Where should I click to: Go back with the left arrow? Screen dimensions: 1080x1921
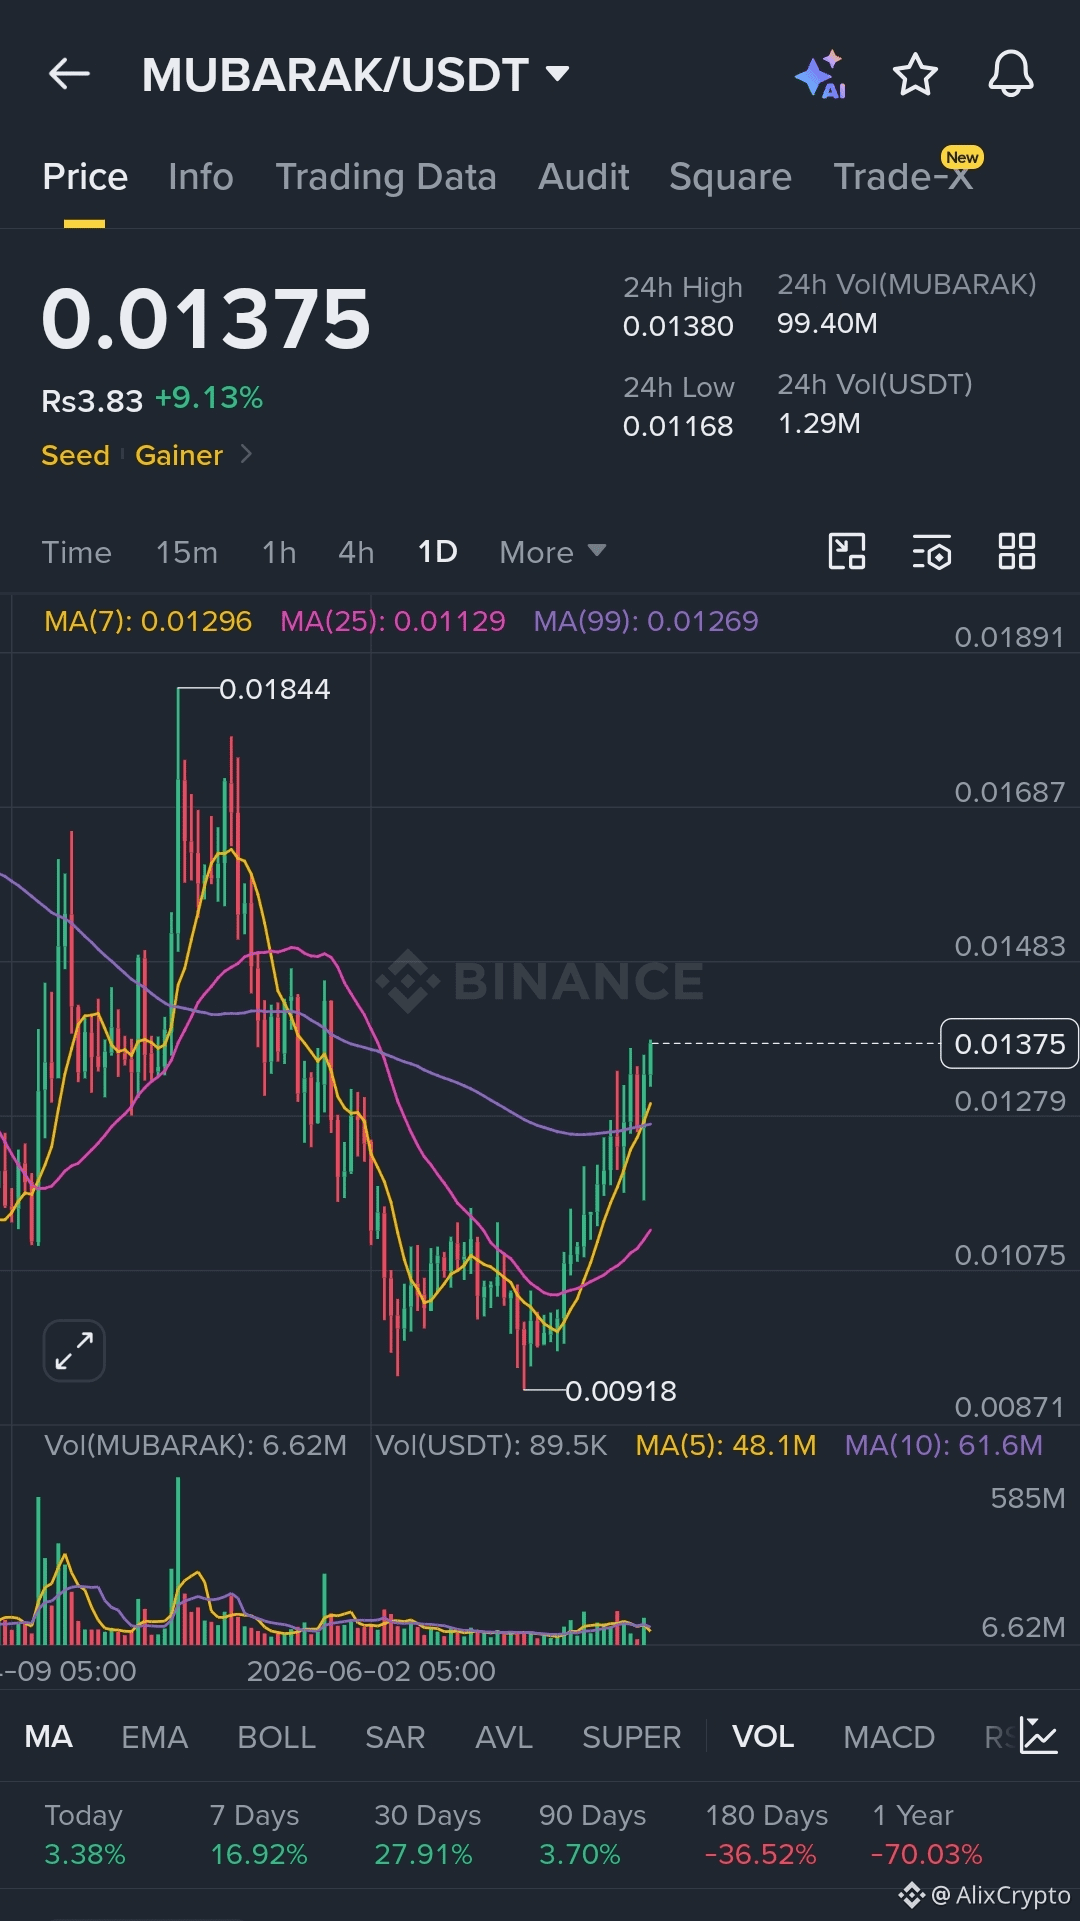pyautogui.click(x=69, y=74)
